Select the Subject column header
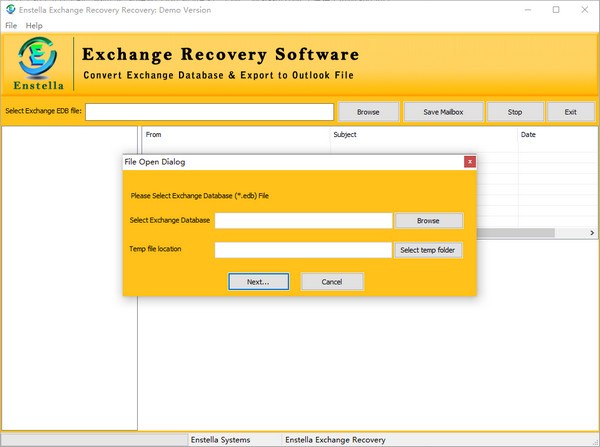Image resolution: width=600 pixels, height=447 pixels. [x=423, y=134]
